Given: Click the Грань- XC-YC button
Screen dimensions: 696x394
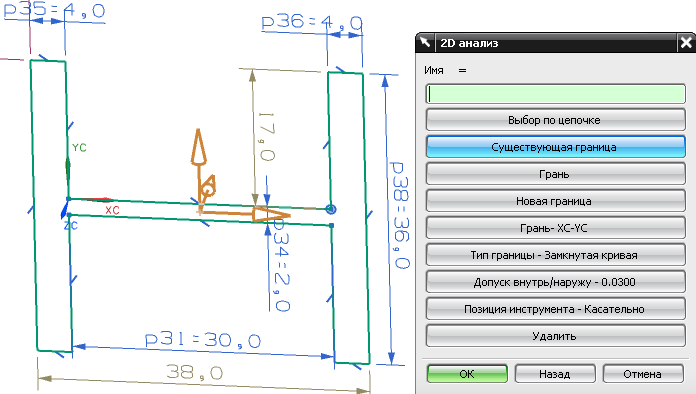Looking at the screenshot, I should coord(555,229).
